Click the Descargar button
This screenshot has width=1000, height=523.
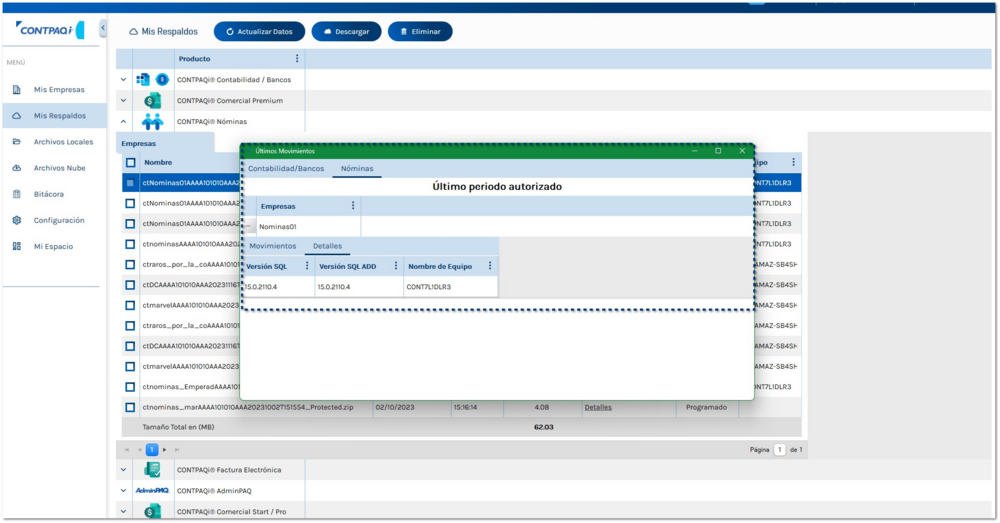click(x=346, y=32)
